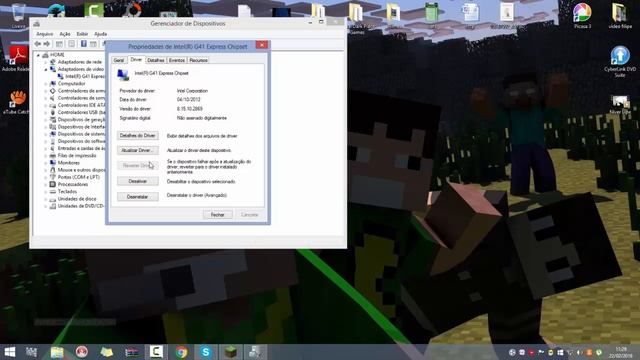Select Portas (COM e LPT) tree item
The height and width of the screenshot is (360, 640).
(x=78, y=177)
